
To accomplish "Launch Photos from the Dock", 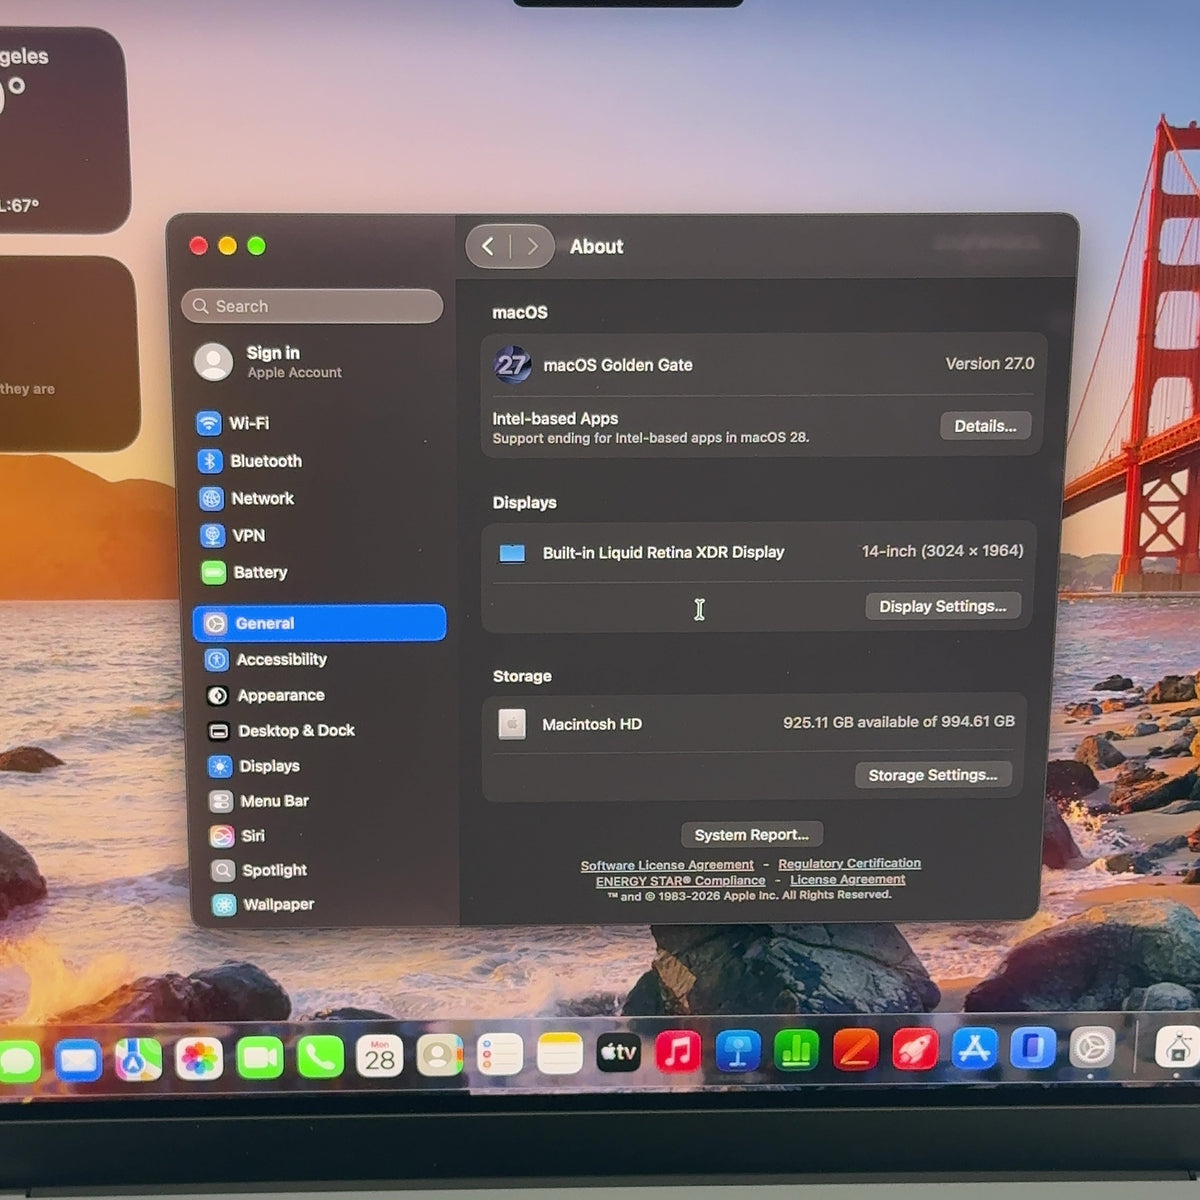I will [199, 1058].
